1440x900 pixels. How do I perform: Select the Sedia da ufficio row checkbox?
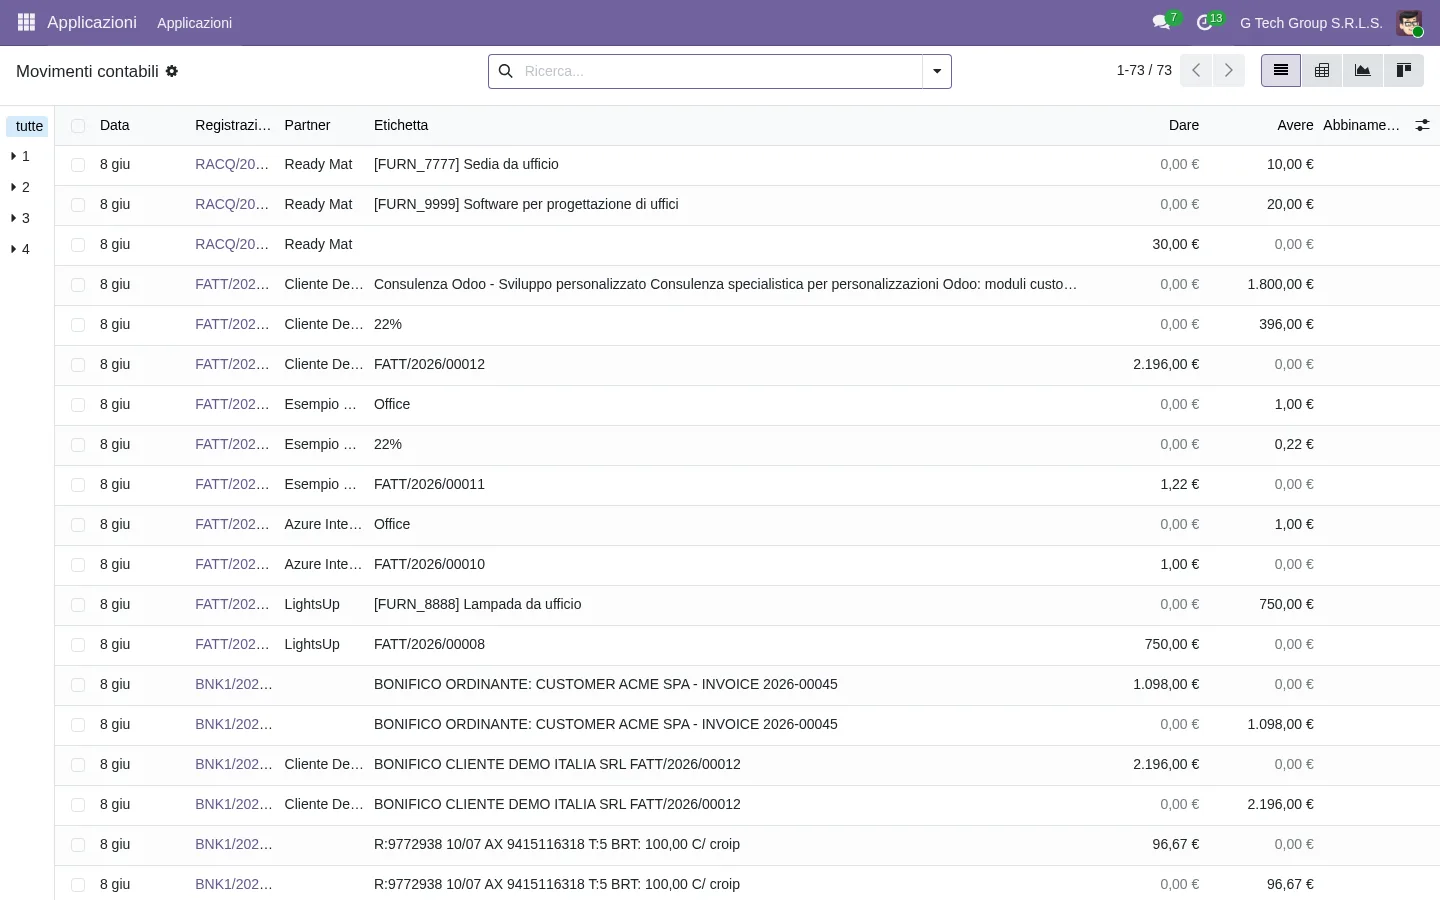(78, 165)
